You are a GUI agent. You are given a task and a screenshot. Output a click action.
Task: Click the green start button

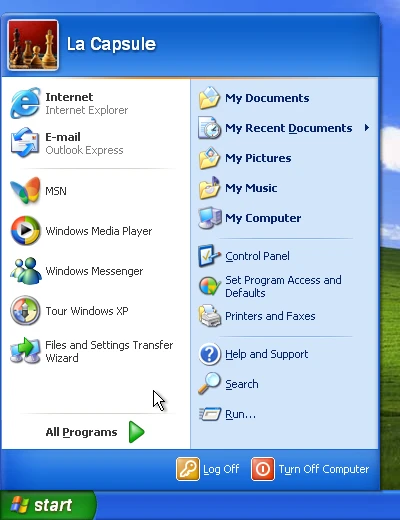pyautogui.click(x=48, y=505)
